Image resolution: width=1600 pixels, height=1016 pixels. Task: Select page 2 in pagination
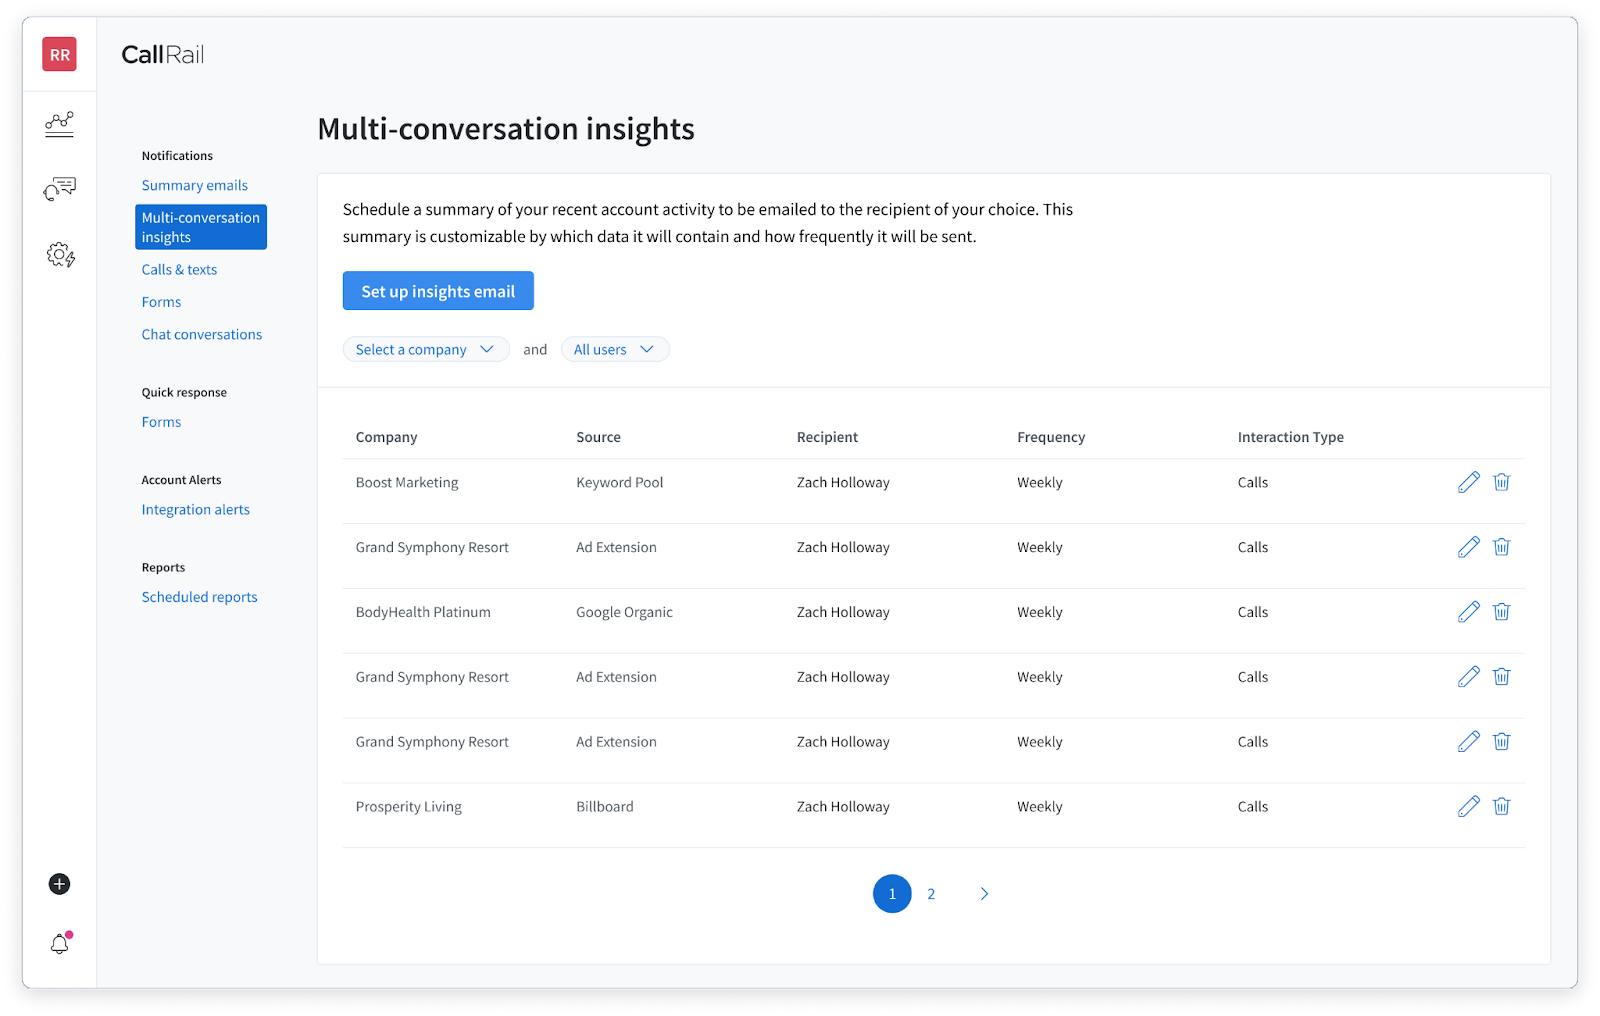pos(931,893)
